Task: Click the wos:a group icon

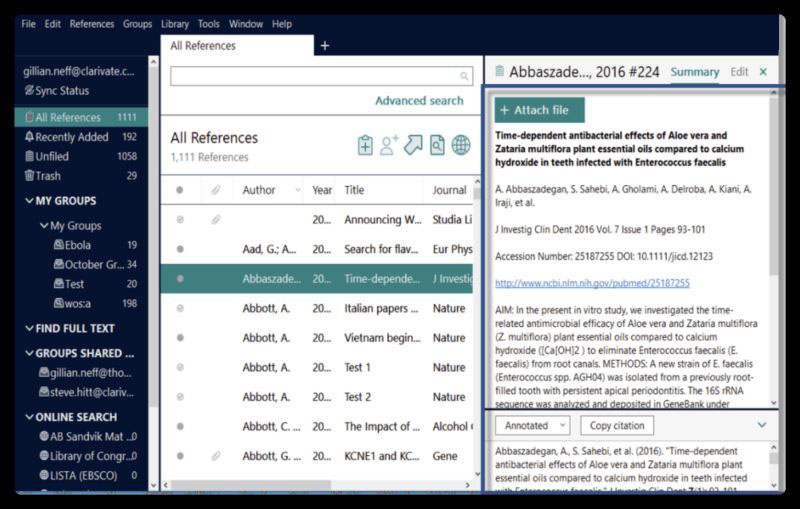Action: coord(59,303)
